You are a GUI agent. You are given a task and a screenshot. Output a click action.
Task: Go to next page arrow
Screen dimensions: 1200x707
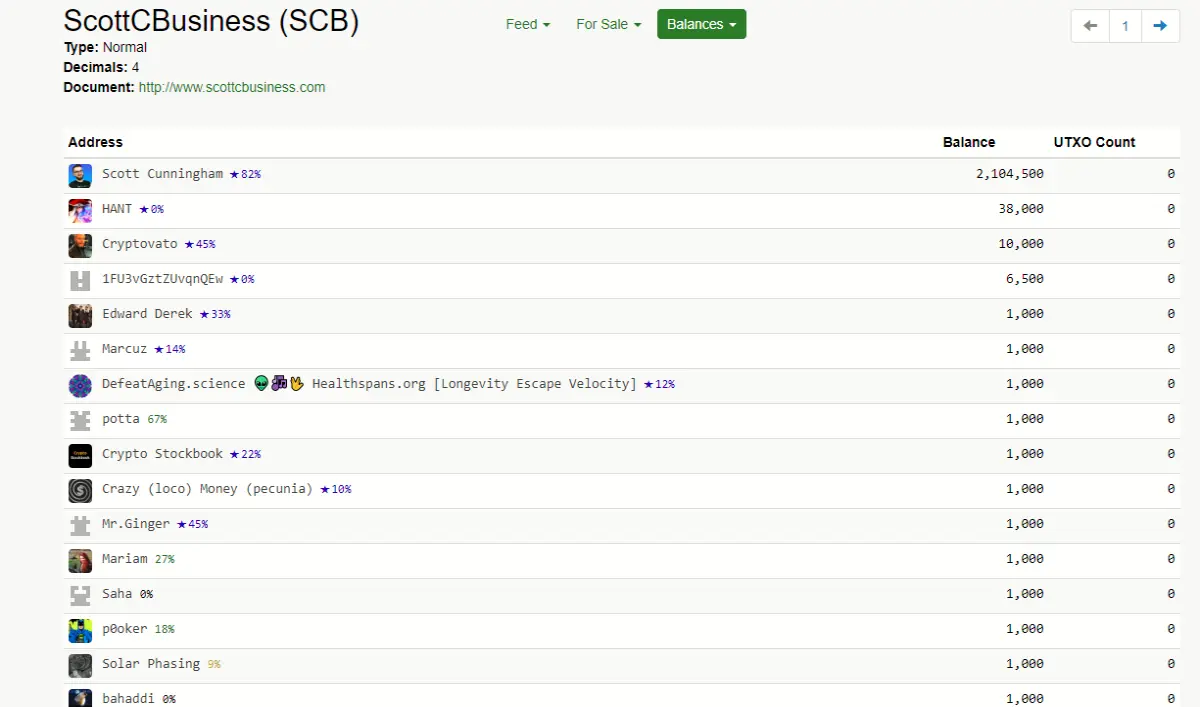click(1160, 26)
